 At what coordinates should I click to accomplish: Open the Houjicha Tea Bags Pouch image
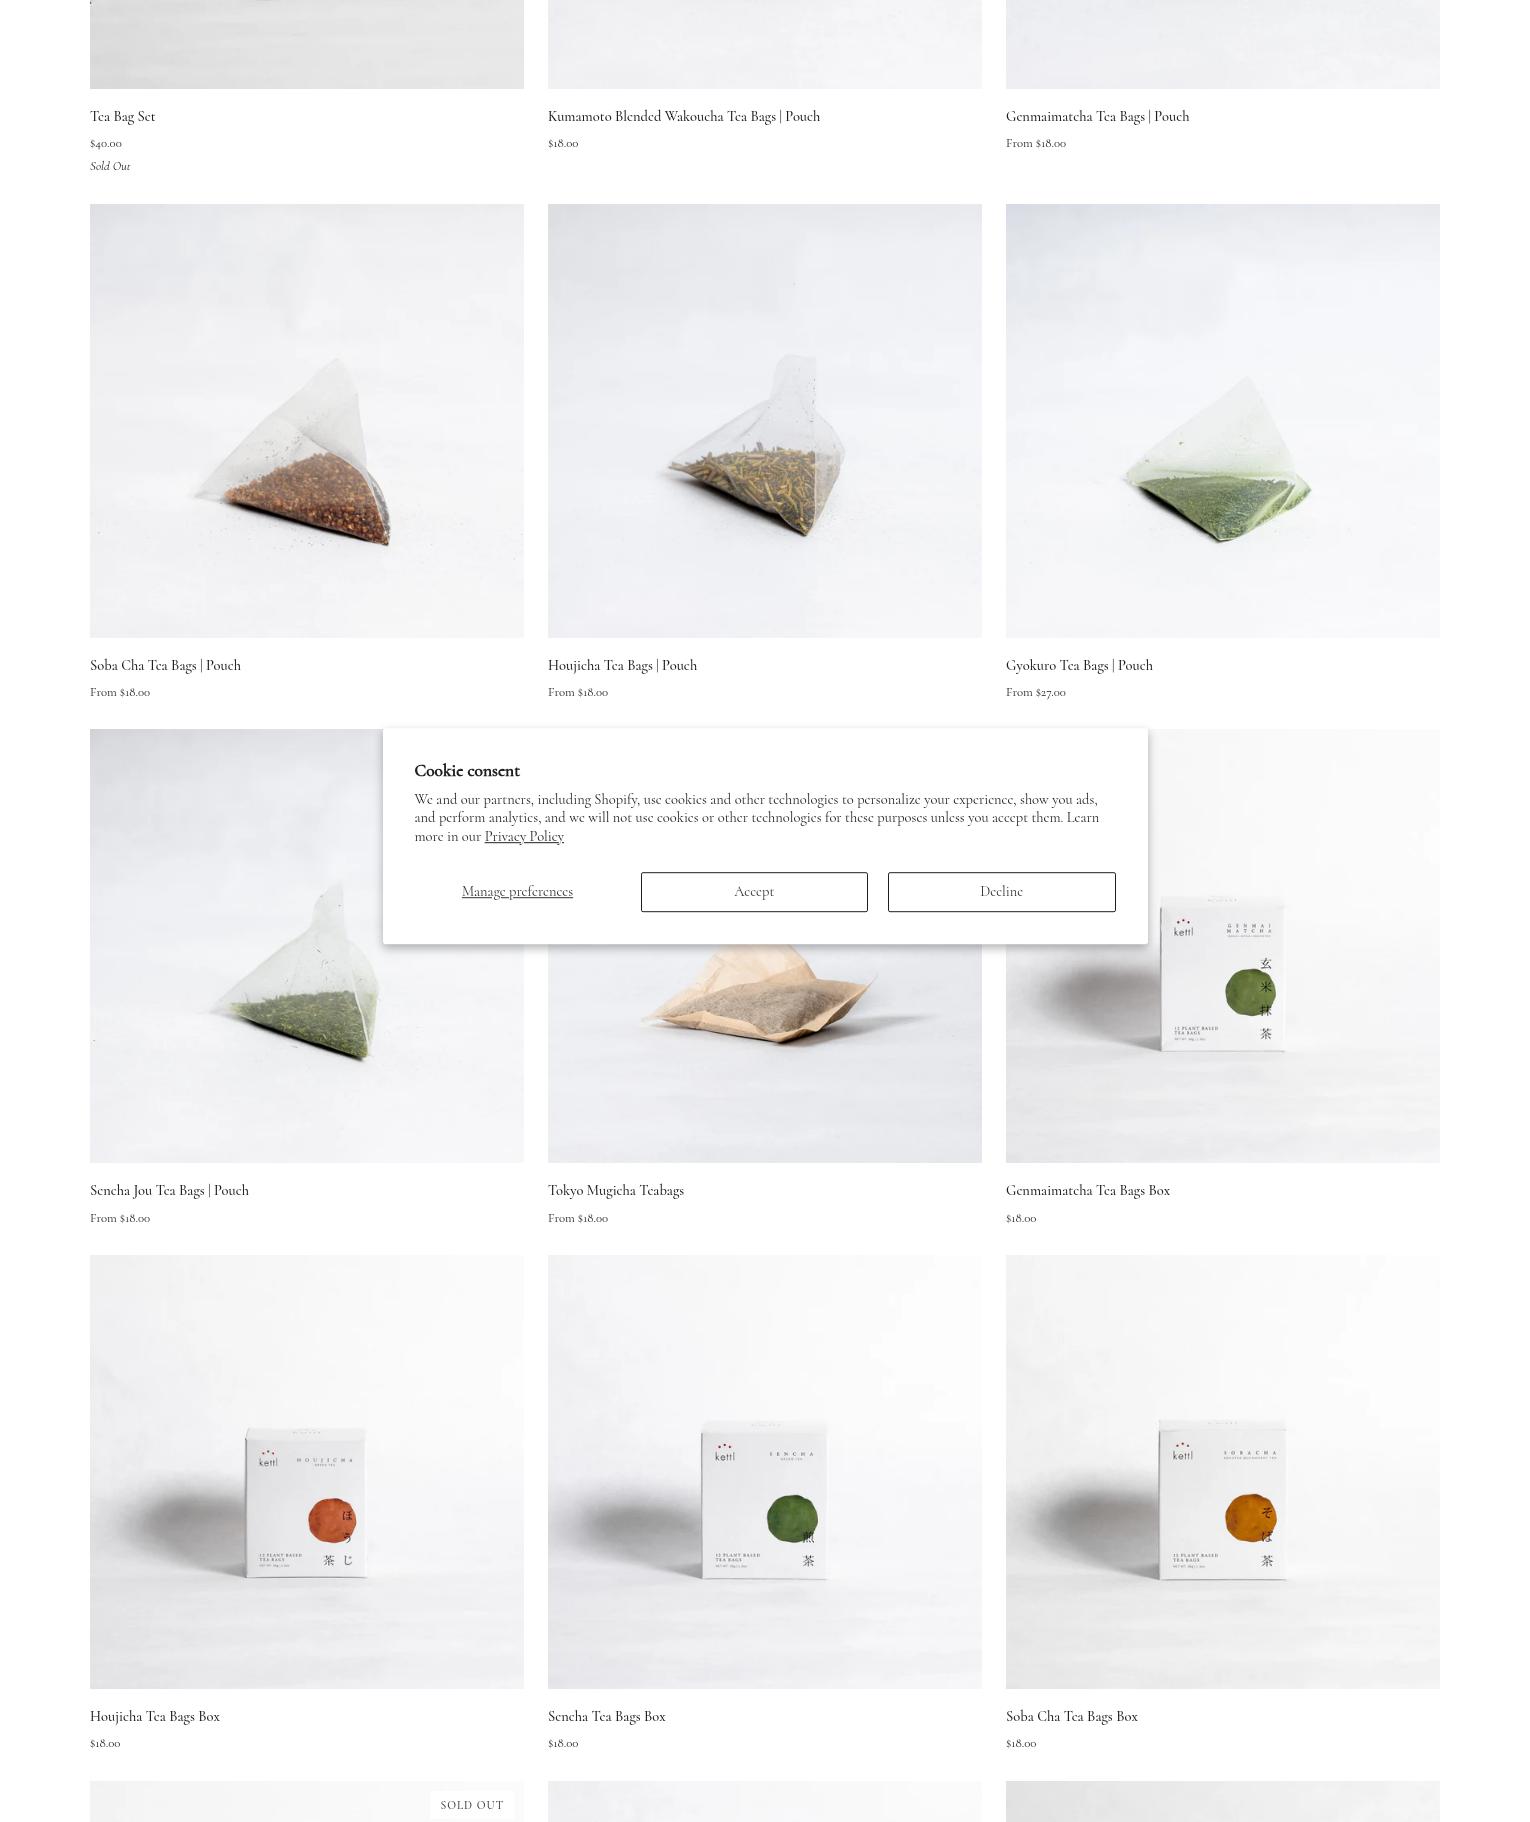(x=765, y=421)
